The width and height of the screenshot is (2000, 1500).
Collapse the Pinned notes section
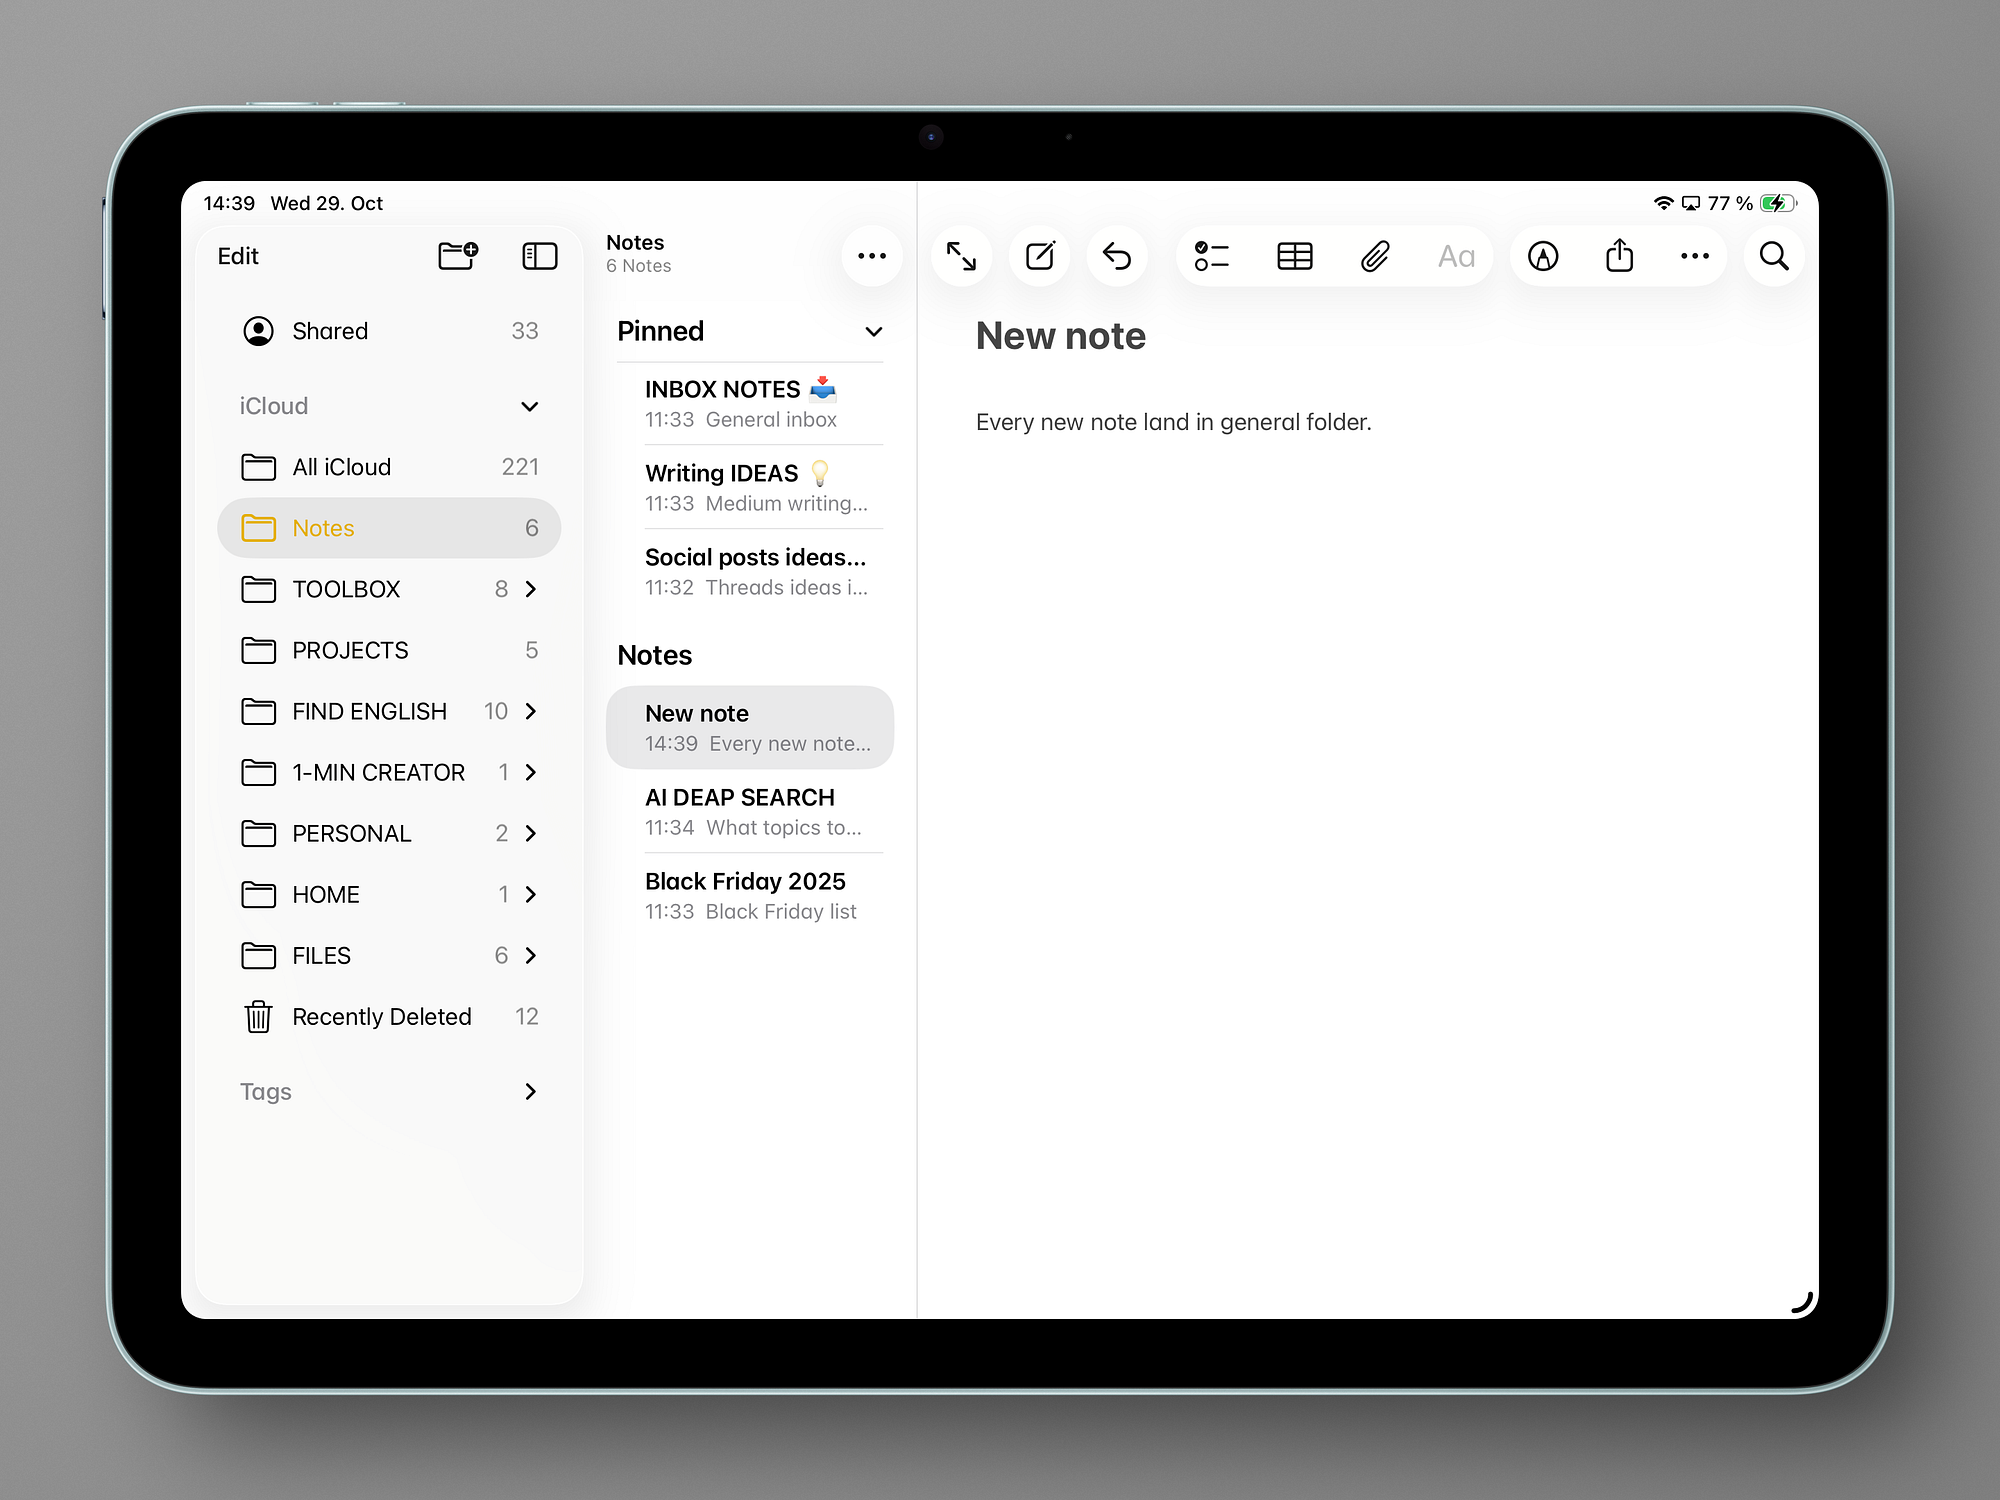tap(873, 332)
